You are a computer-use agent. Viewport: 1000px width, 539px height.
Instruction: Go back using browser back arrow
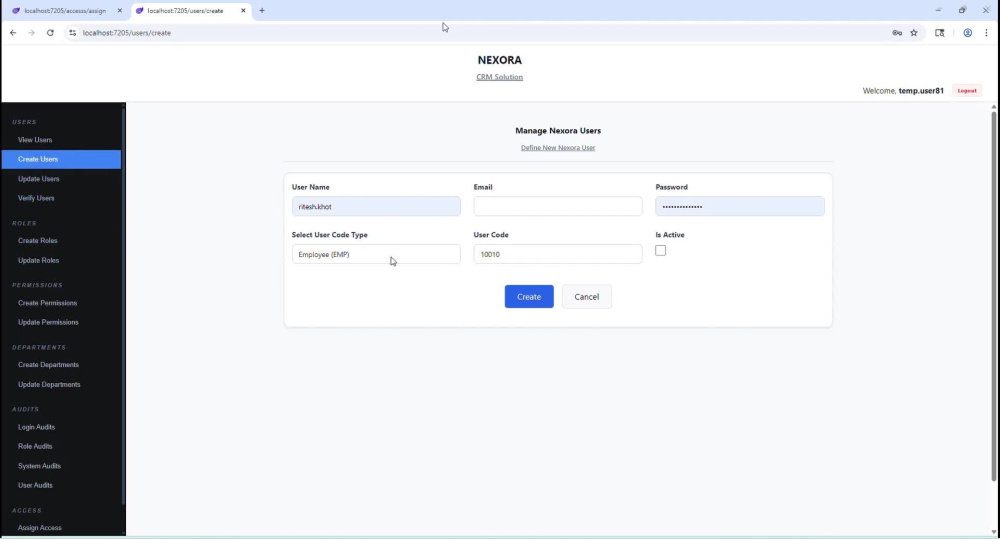[13, 33]
